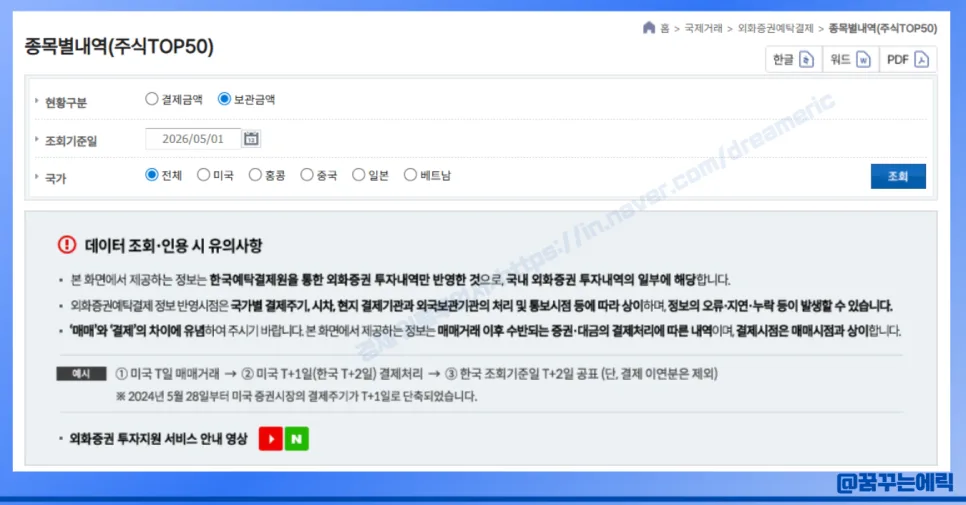Click 종목별내역(주식TOP50) breadcrumb entry
The height and width of the screenshot is (505, 966).
(x=883, y=28)
